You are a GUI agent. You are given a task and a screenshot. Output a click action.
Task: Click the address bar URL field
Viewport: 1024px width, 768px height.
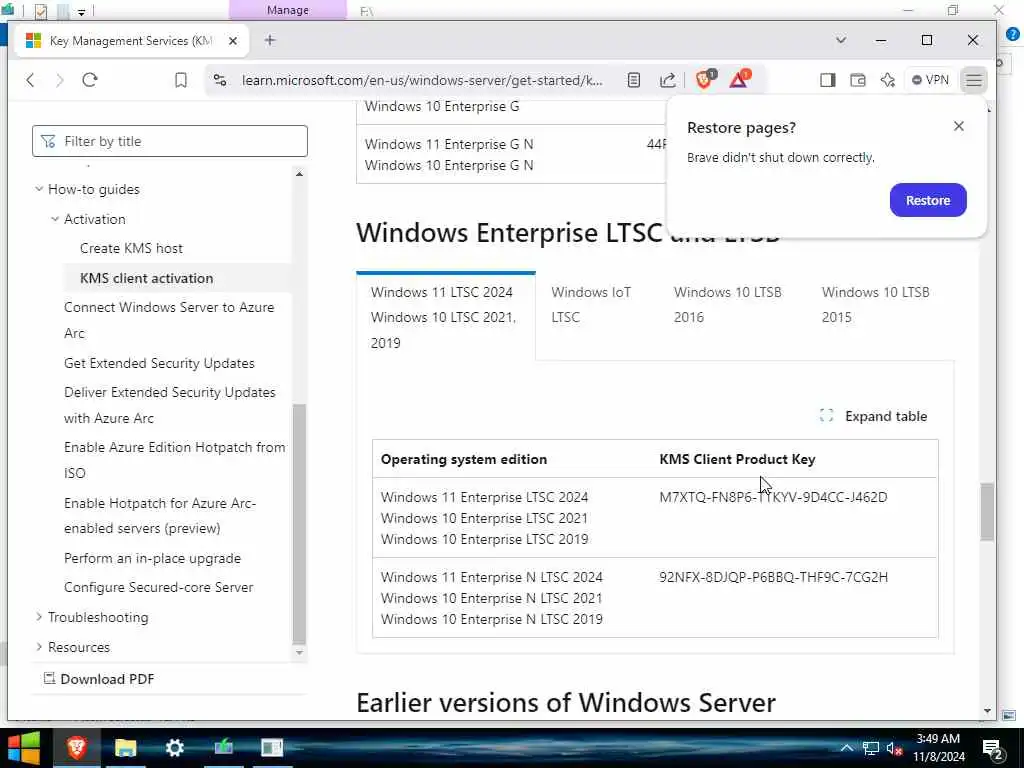[422, 80]
